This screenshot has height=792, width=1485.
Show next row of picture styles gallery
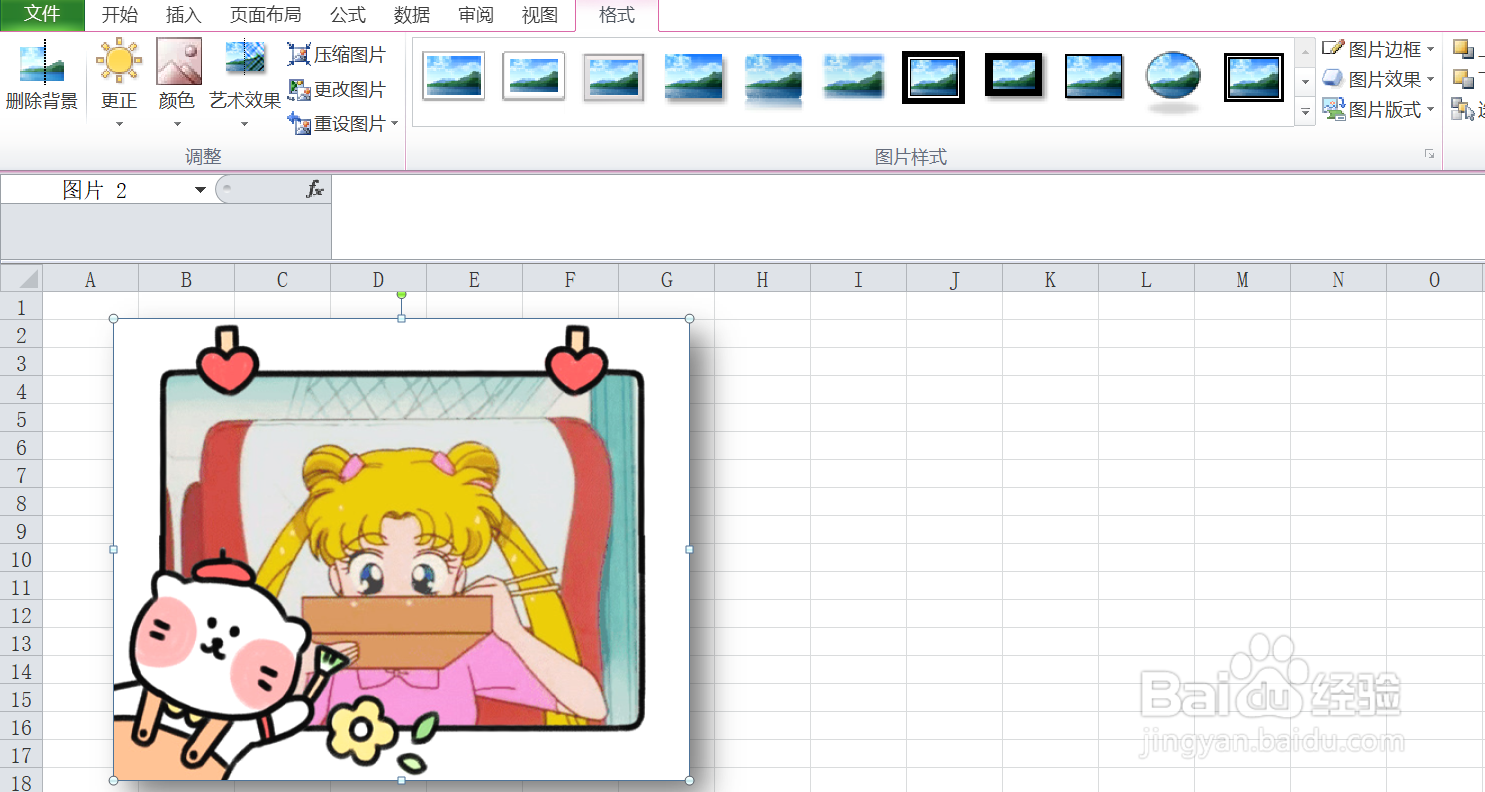point(1305,81)
